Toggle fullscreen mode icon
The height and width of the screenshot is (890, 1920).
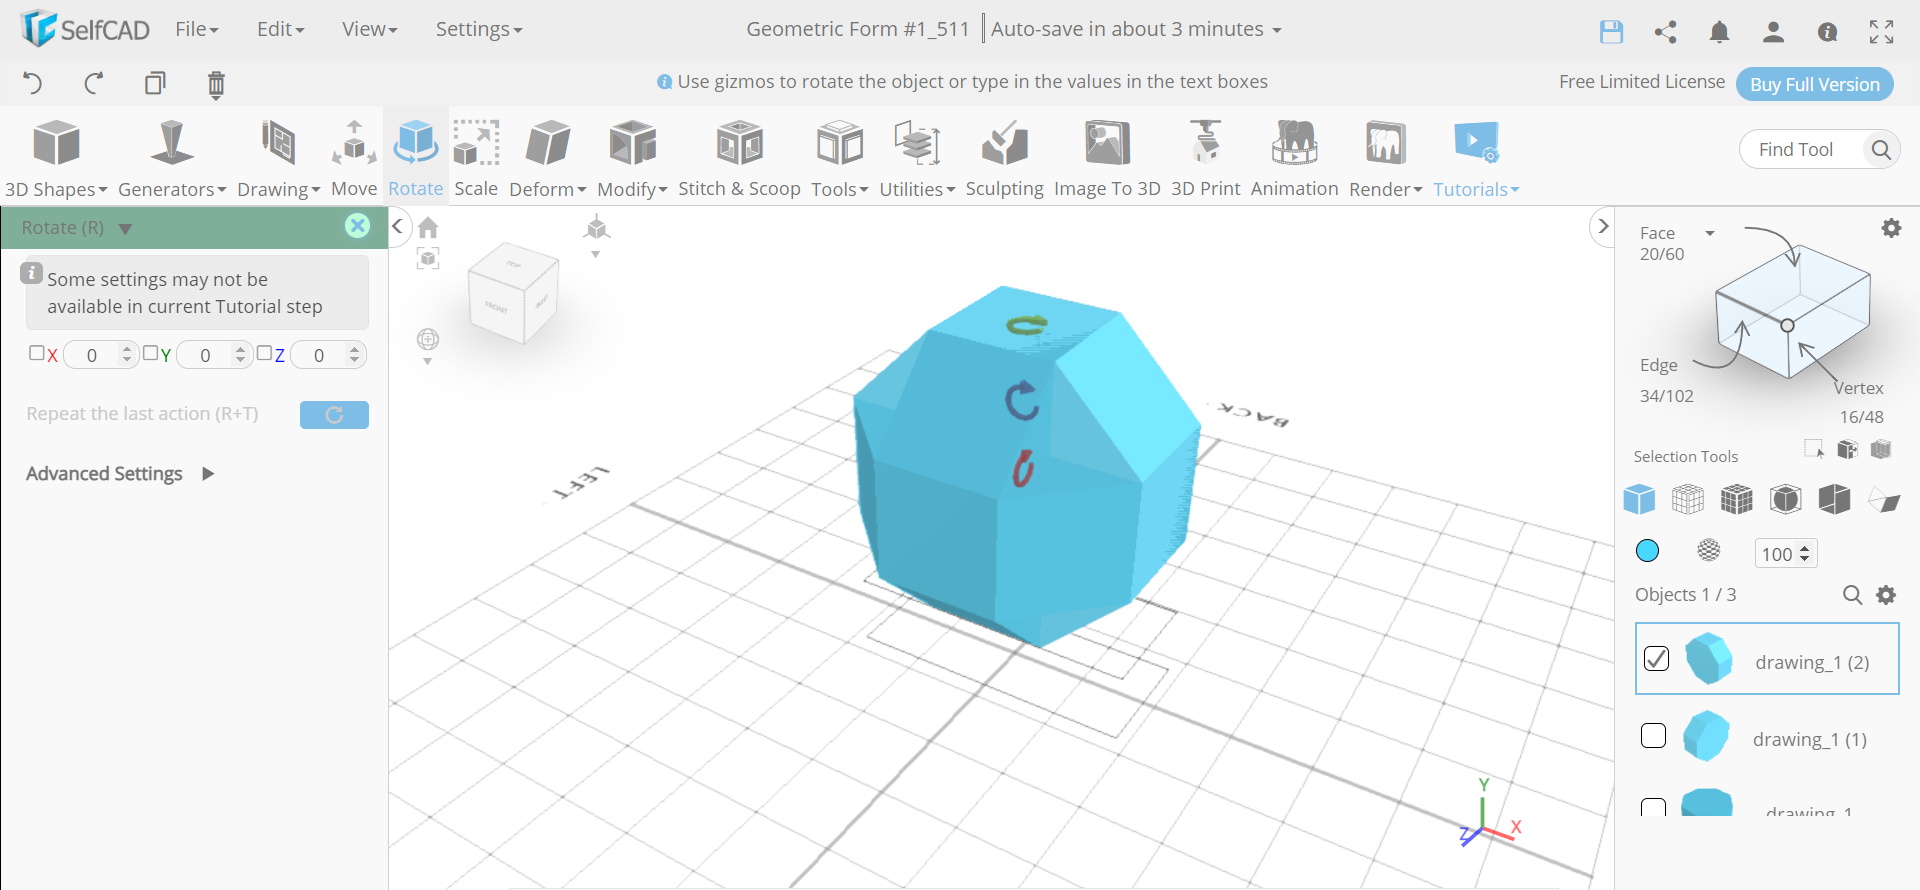tap(1882, 32)
